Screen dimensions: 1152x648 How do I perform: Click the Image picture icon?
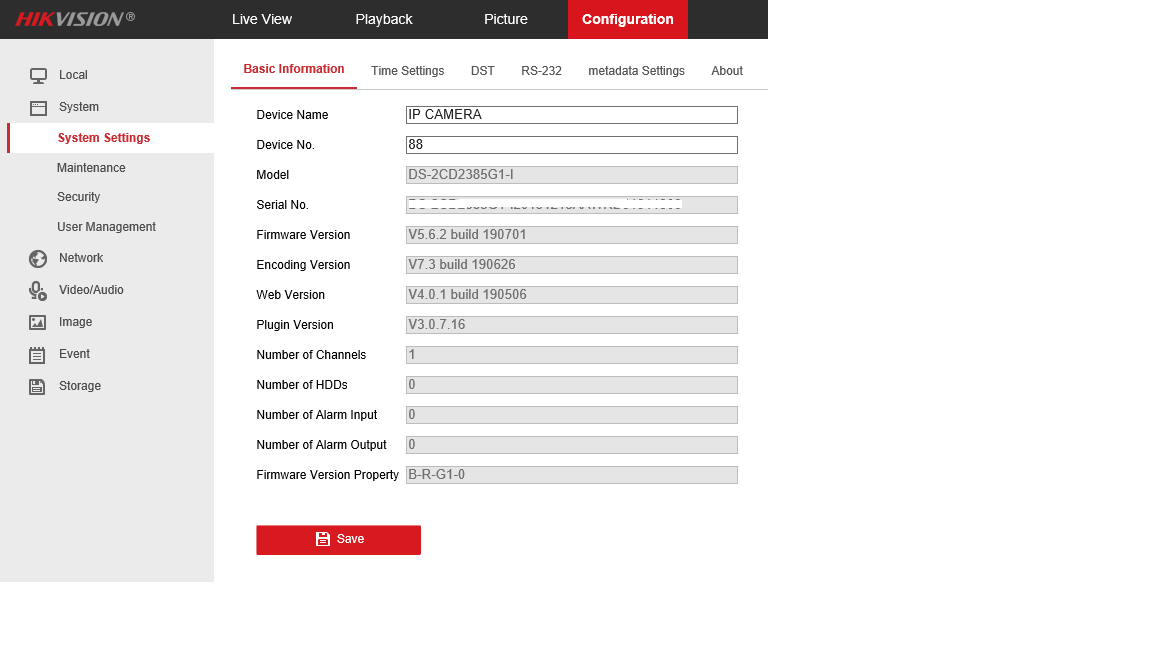click(x=38, y=323)
